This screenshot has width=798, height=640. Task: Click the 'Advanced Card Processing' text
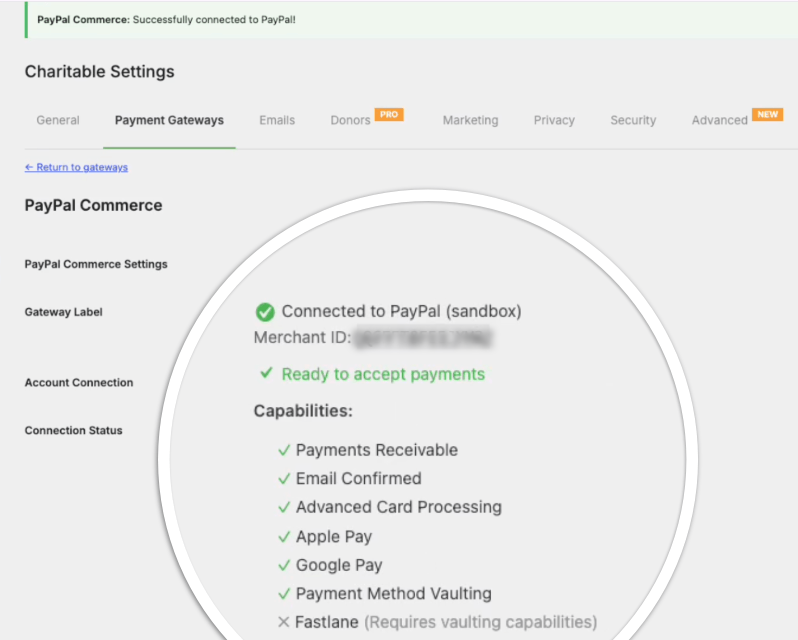[x=399, y=507]
